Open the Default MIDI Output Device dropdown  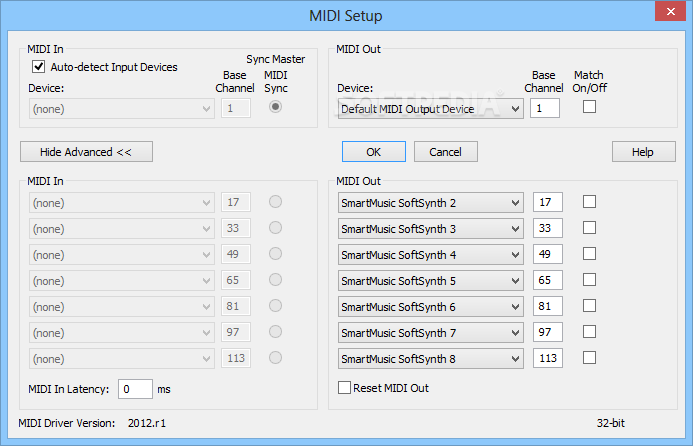click(x=430, y=109)
